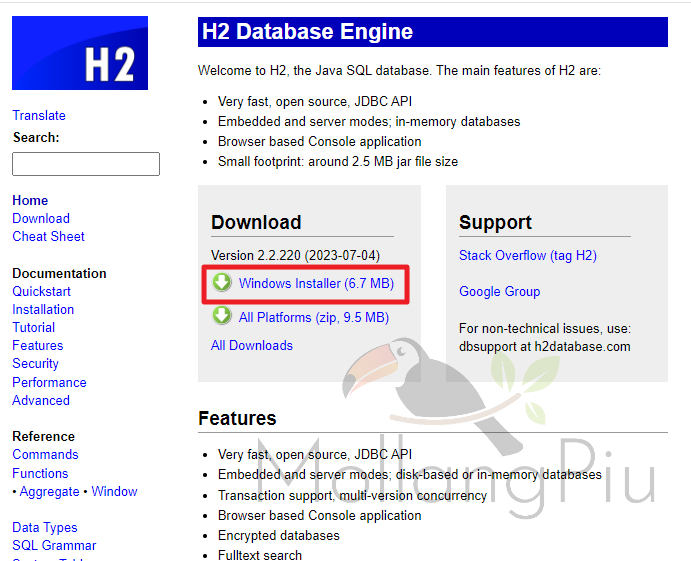
Task: Click the green download arrow beside All Platforms
Action: coord(222,316)
